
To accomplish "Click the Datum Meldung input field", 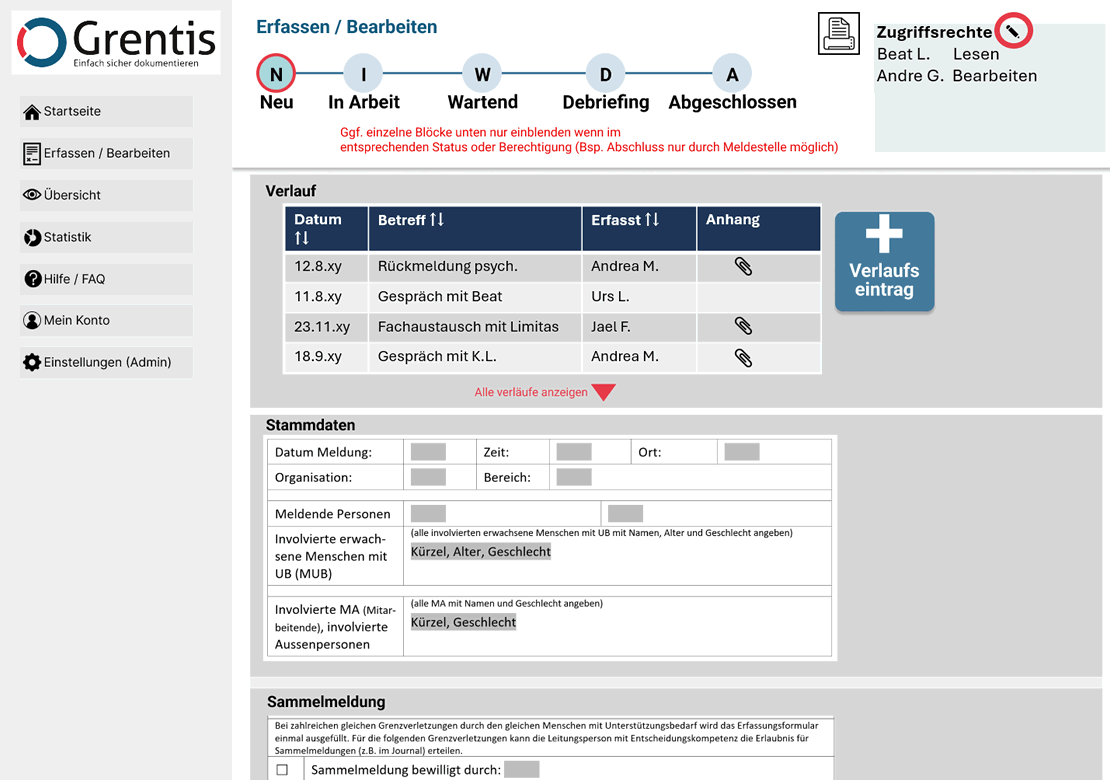I will (428, 452).
